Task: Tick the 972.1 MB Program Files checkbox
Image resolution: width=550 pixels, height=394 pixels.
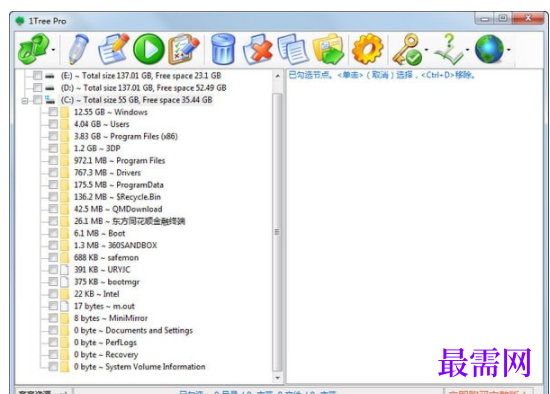Action: [x=53, y=160]
